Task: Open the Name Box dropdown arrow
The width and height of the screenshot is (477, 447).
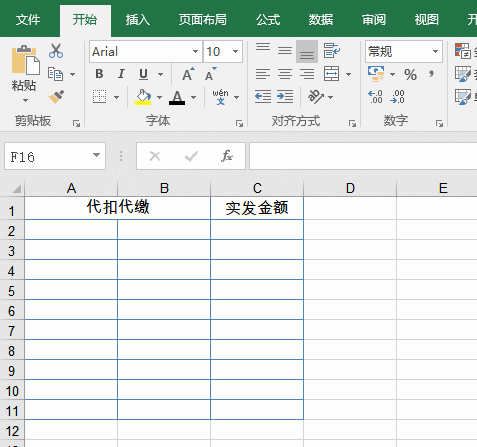Action: 96,155
